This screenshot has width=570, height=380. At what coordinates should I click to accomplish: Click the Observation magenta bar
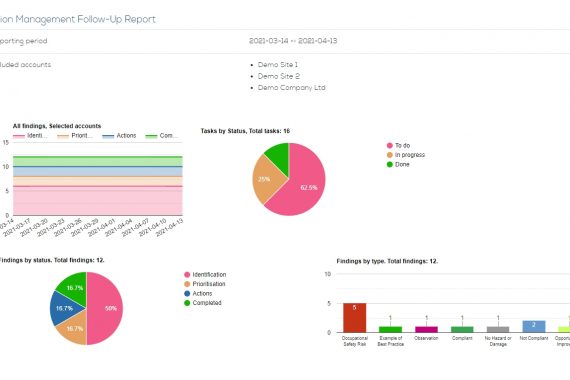426,329
